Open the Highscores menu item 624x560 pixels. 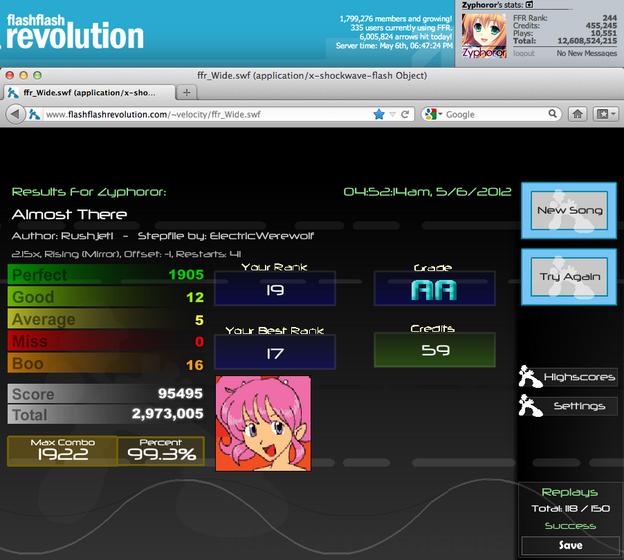click(x=568, y=377)
